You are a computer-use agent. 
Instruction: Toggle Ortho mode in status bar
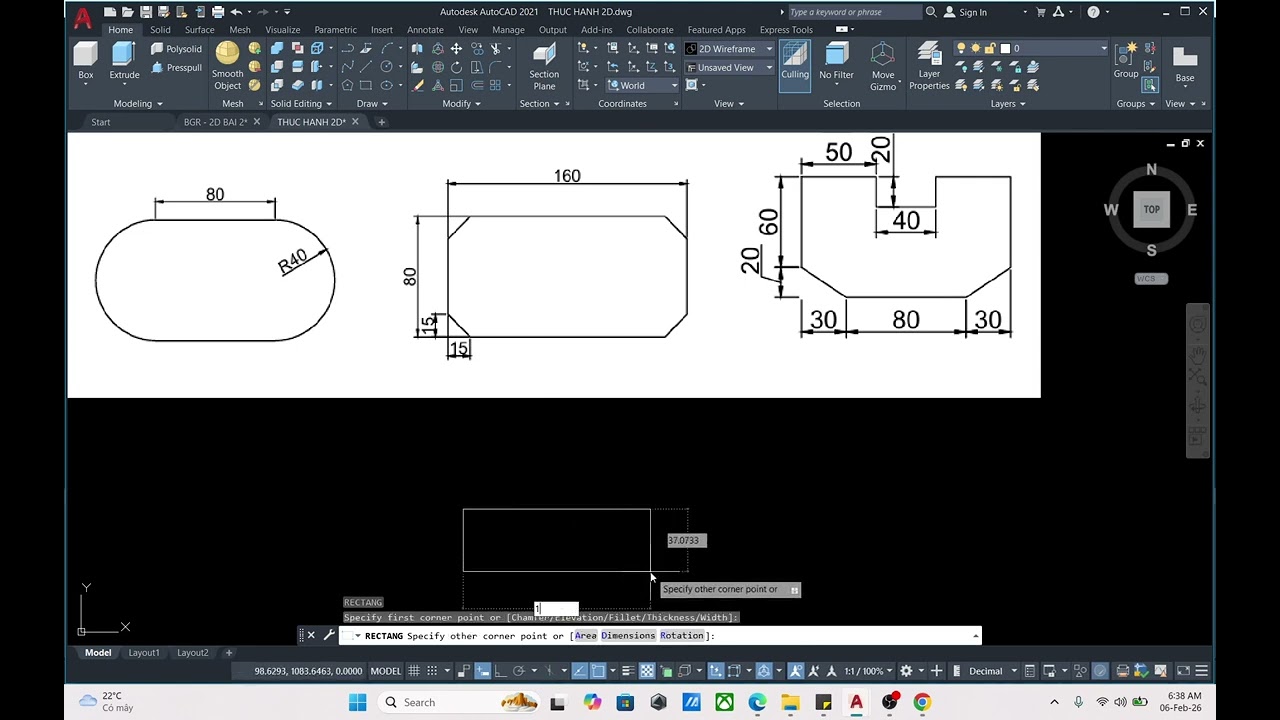(x=501, y=671)
